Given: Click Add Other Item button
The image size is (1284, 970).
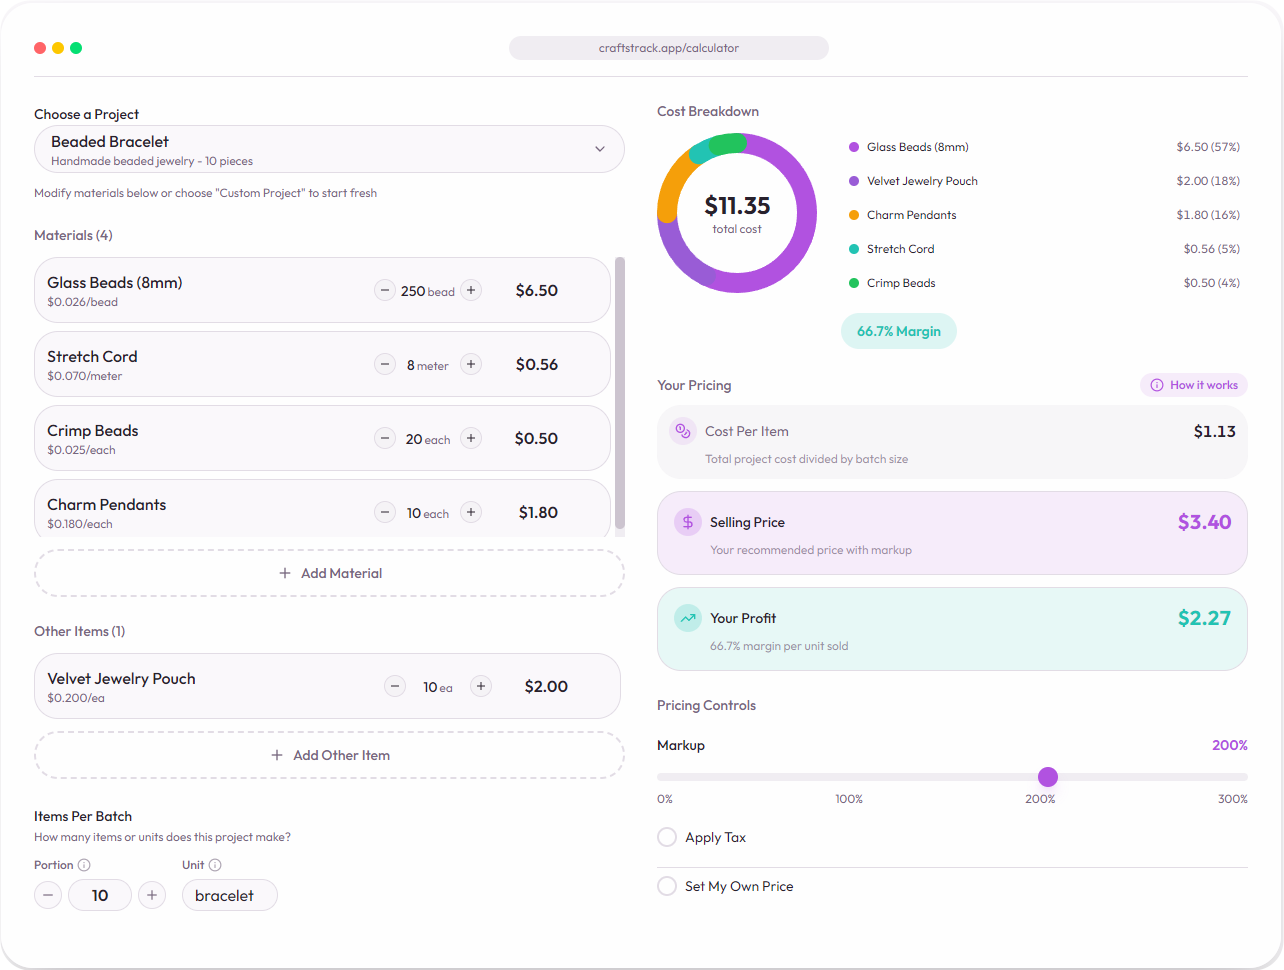Looking at the screenshot, I should 329,755.
